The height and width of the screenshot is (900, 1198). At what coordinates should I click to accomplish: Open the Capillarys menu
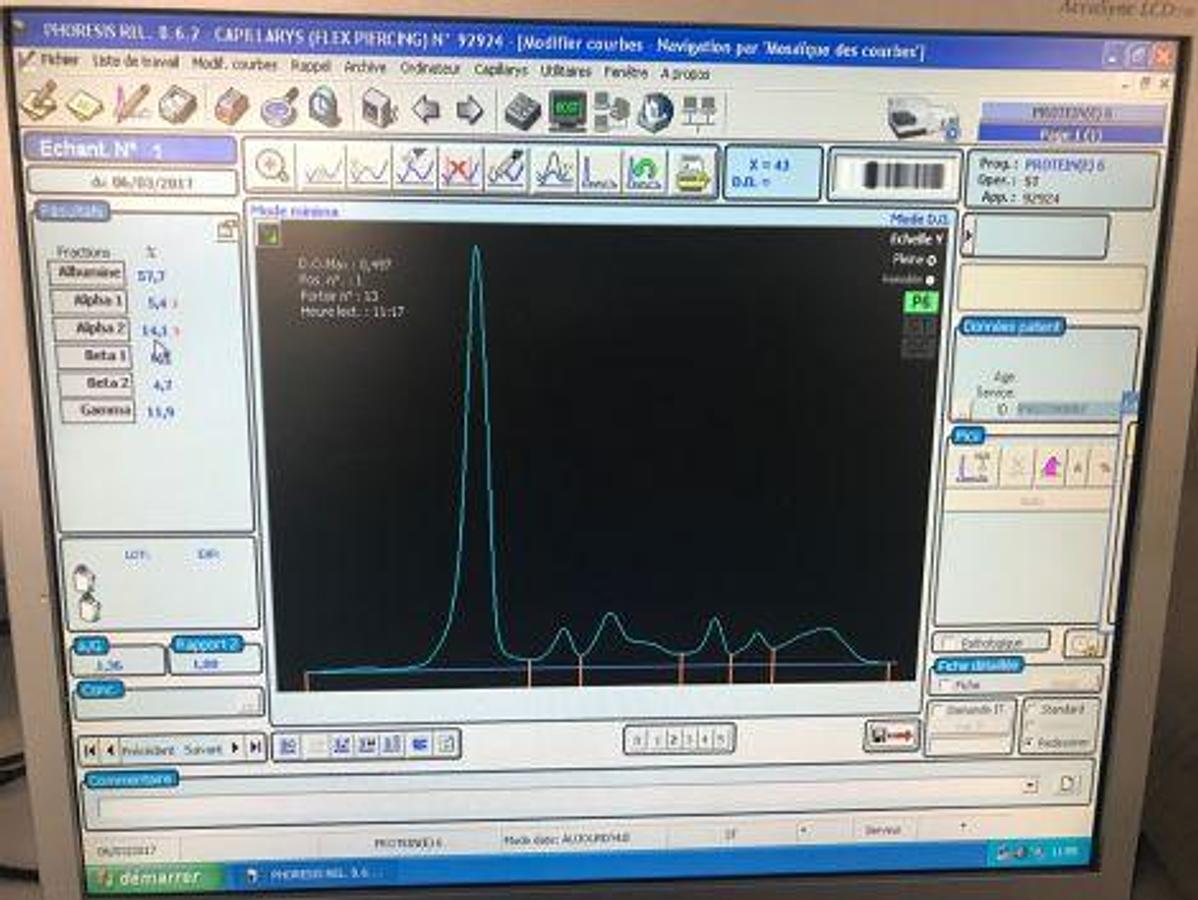coord(500,70)
